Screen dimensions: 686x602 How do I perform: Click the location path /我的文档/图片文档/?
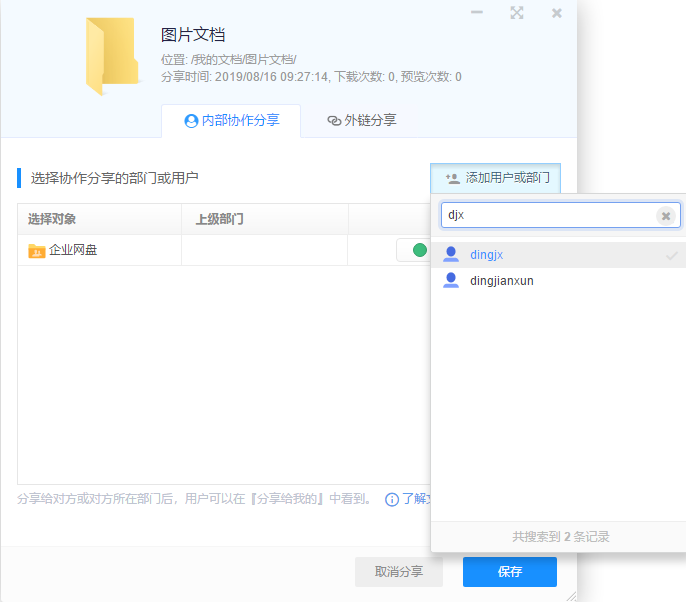pos(244,60)
